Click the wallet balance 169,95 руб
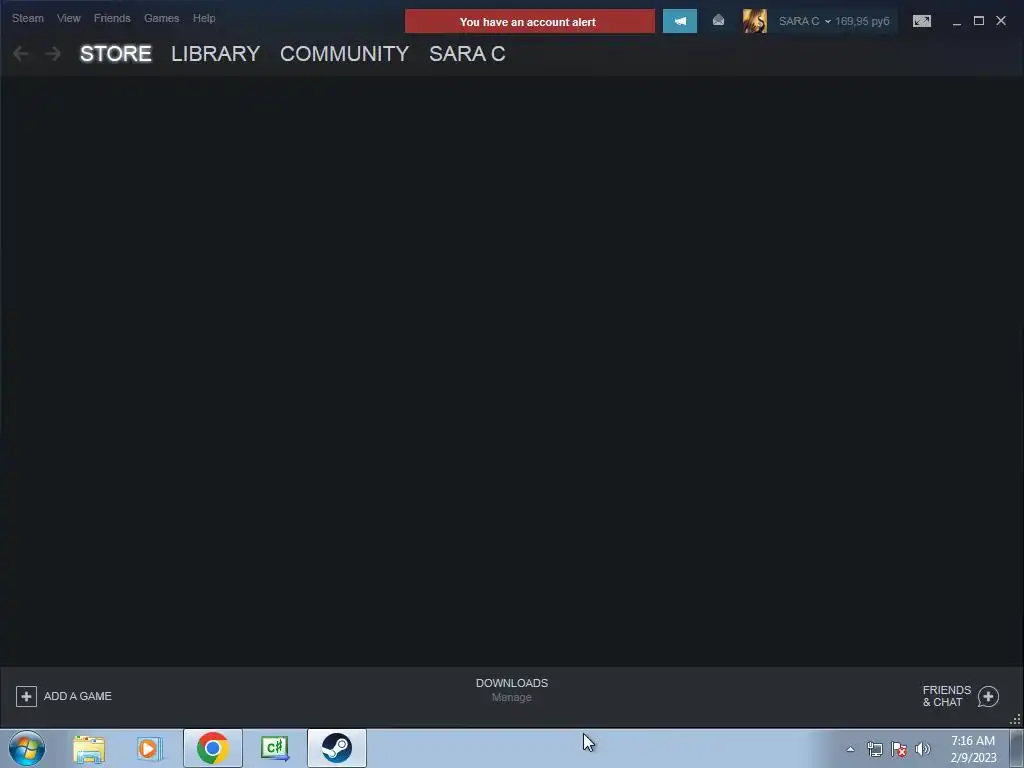The image size is (1024, 768). coord(862,22)
